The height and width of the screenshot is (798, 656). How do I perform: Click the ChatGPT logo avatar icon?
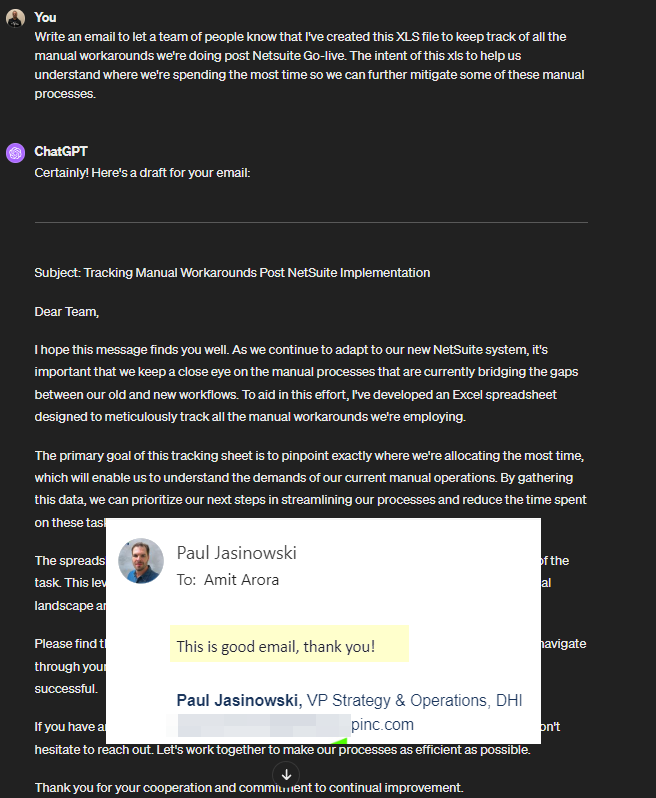(15, 153)
